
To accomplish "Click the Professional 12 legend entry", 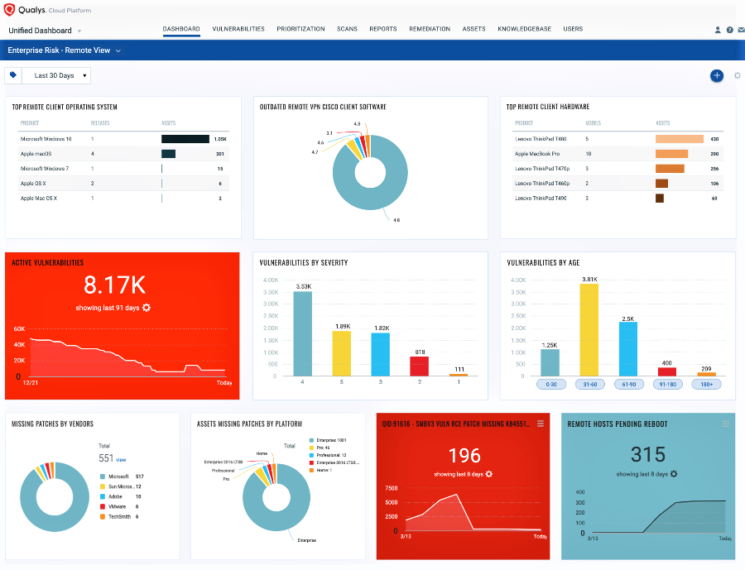I will (x=328, y=455).
